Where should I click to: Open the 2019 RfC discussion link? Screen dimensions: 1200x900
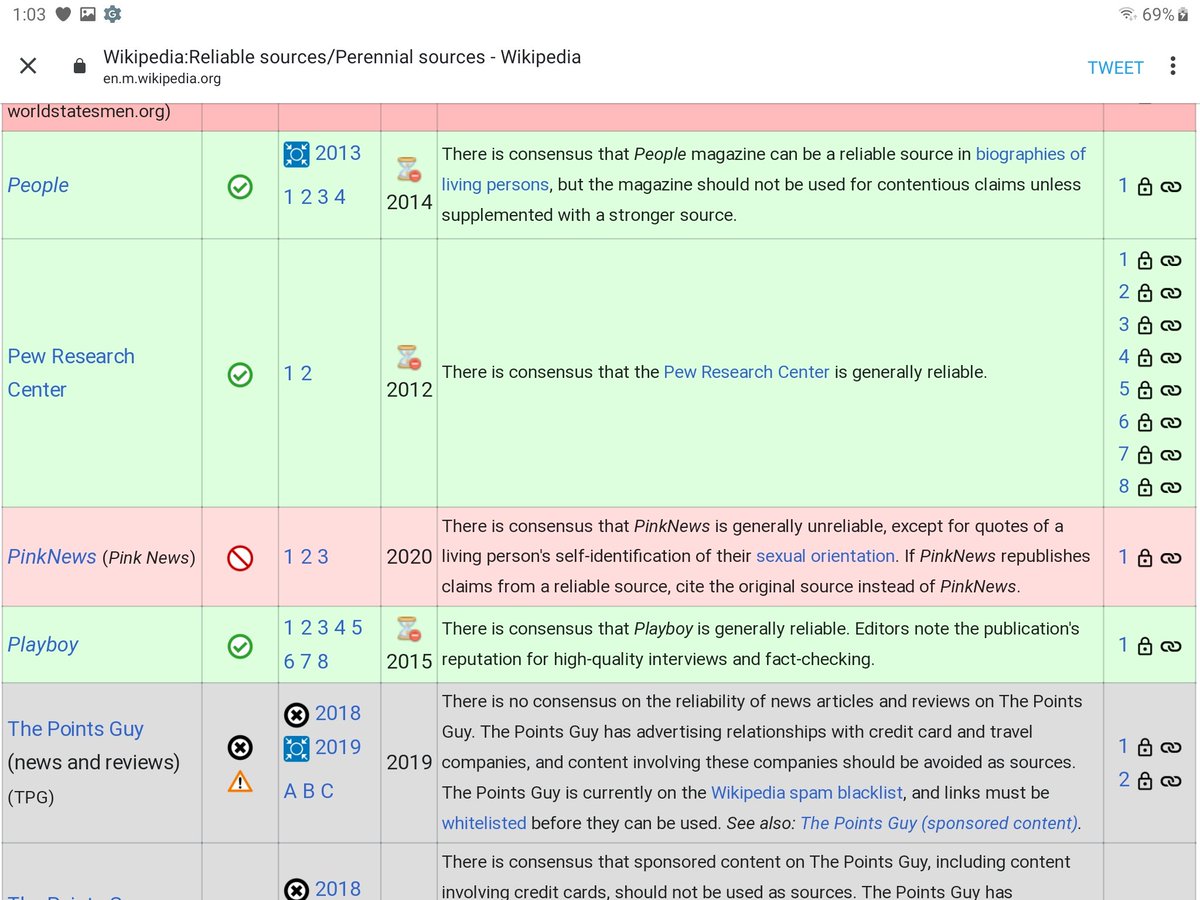tap(338, 747)
